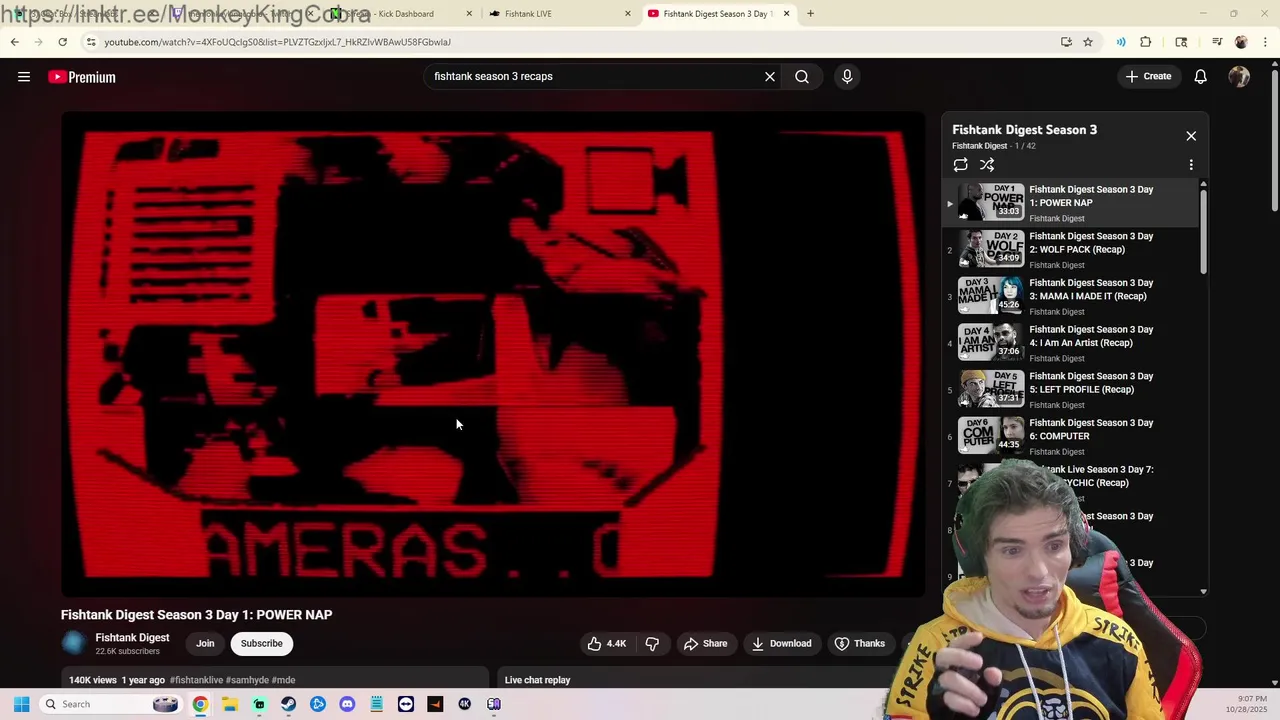Screen dimensions: 1280x720
Task: Open File Explorer from taskbar
Action: point(230,704)
